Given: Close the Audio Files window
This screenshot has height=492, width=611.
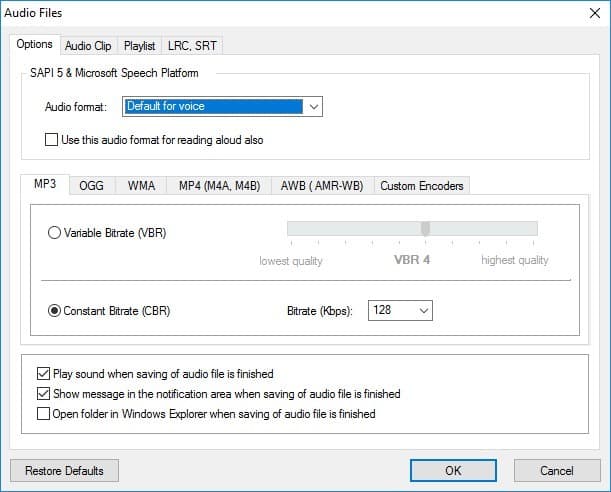Looking at the screenshot, I should click(x=595, y=13).
